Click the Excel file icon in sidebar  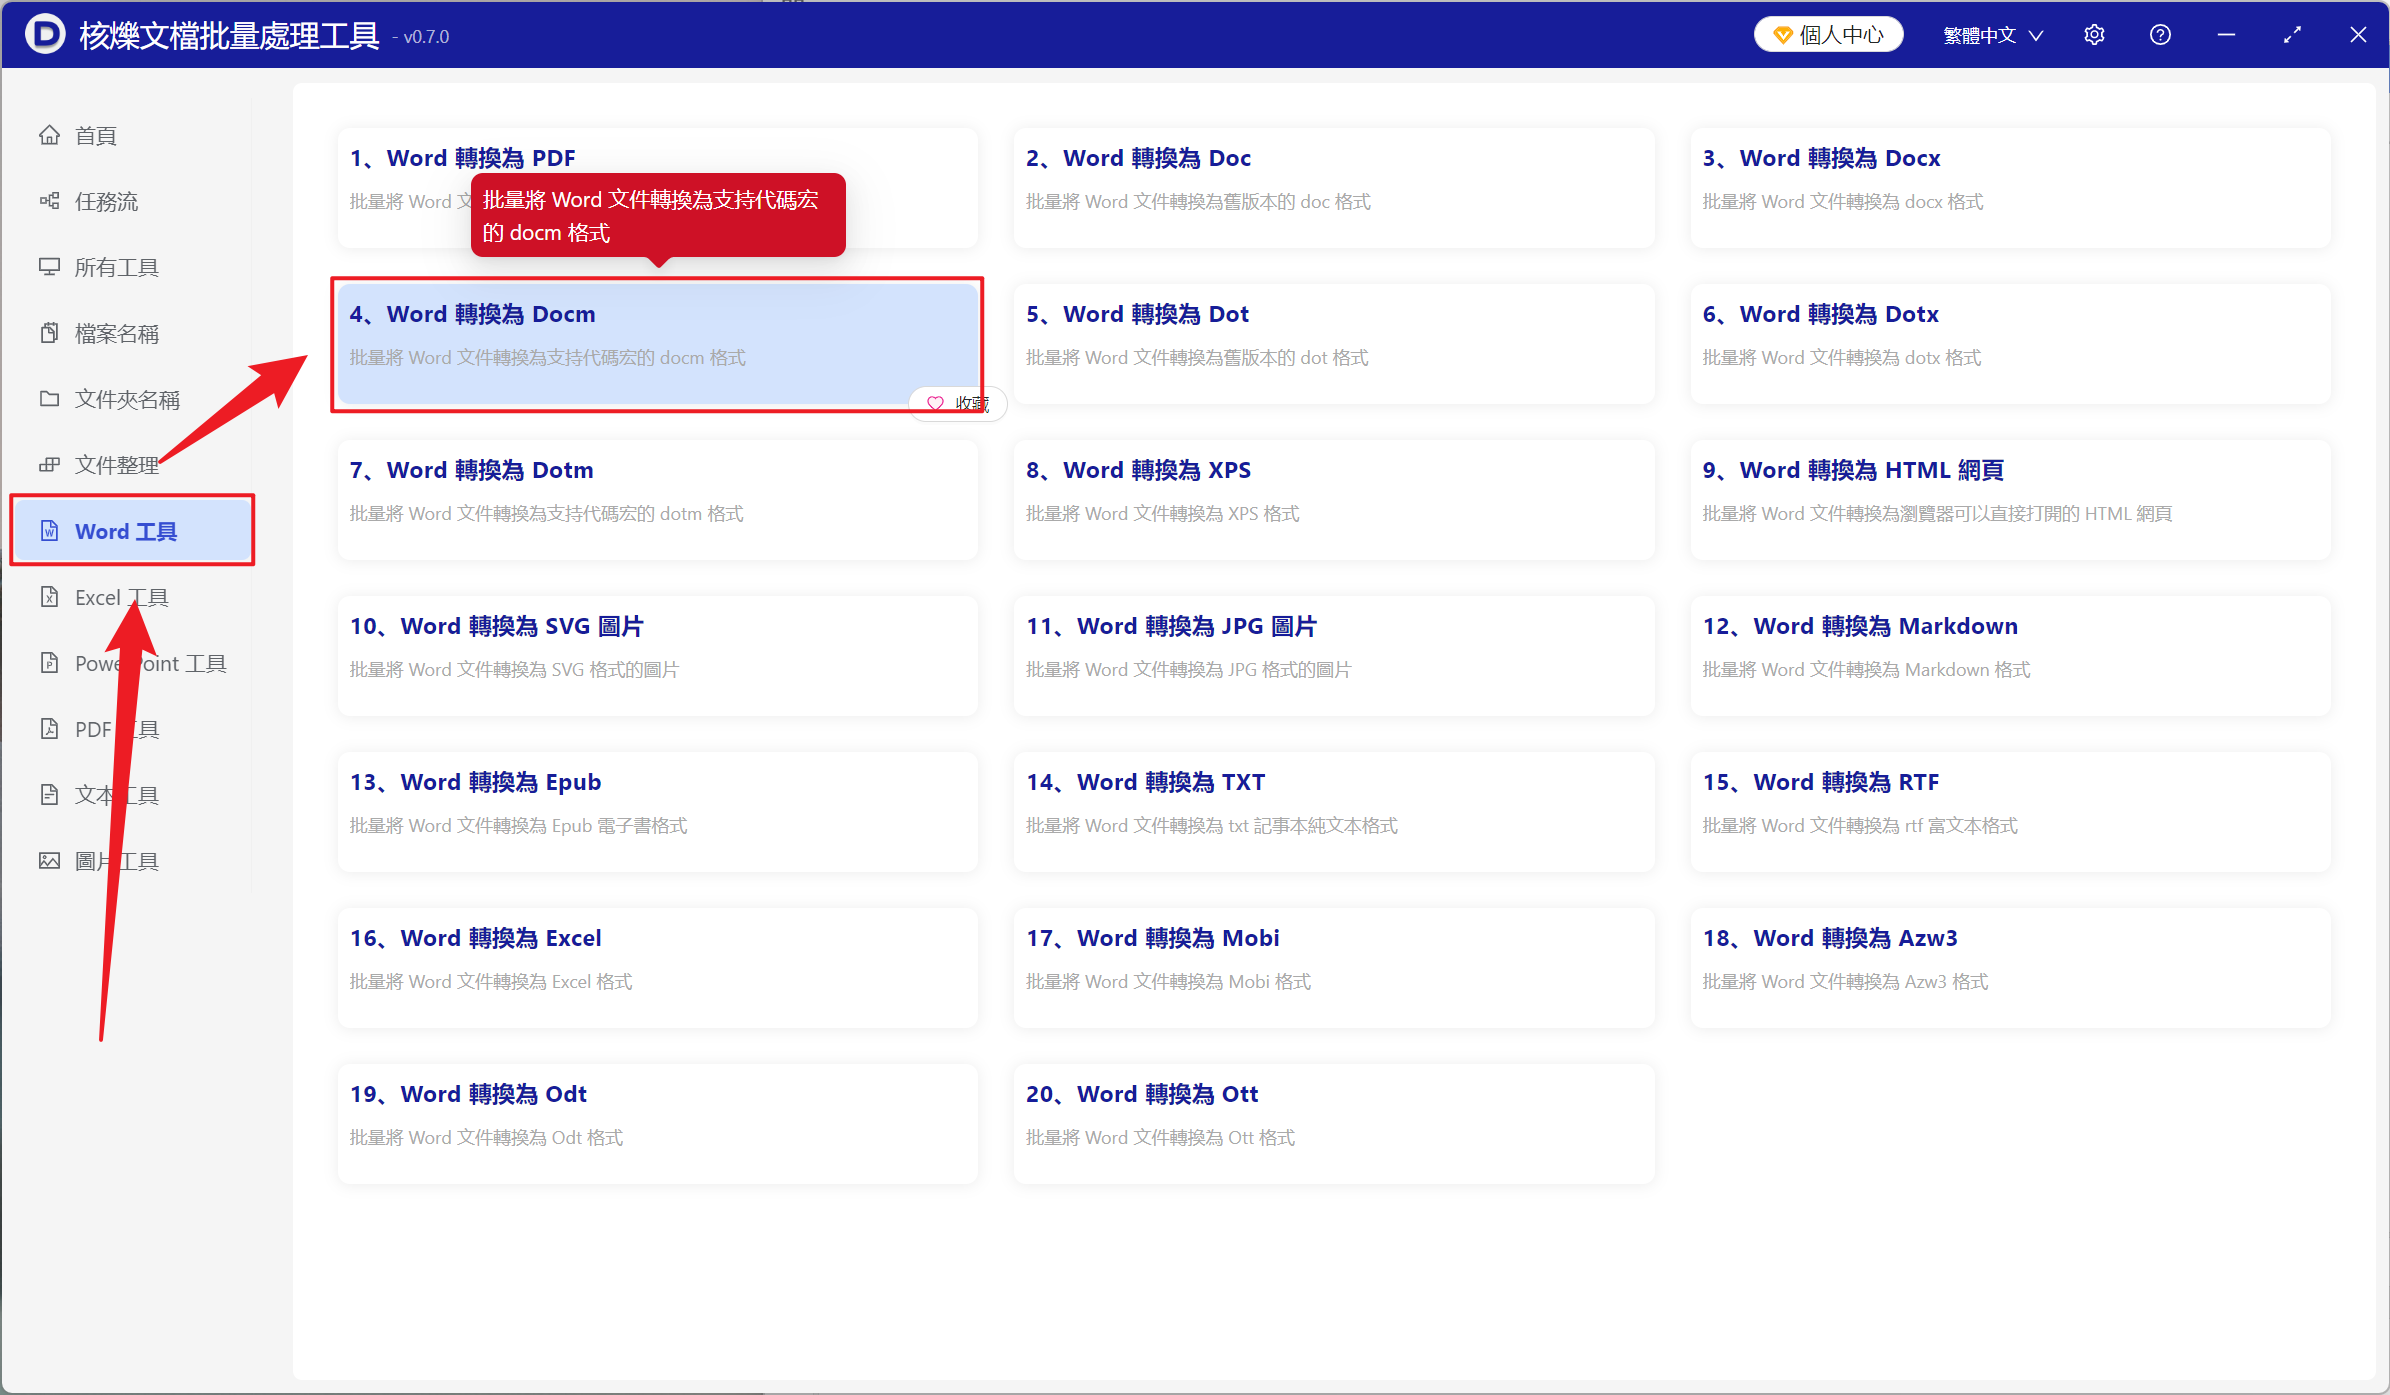[49, 597]
